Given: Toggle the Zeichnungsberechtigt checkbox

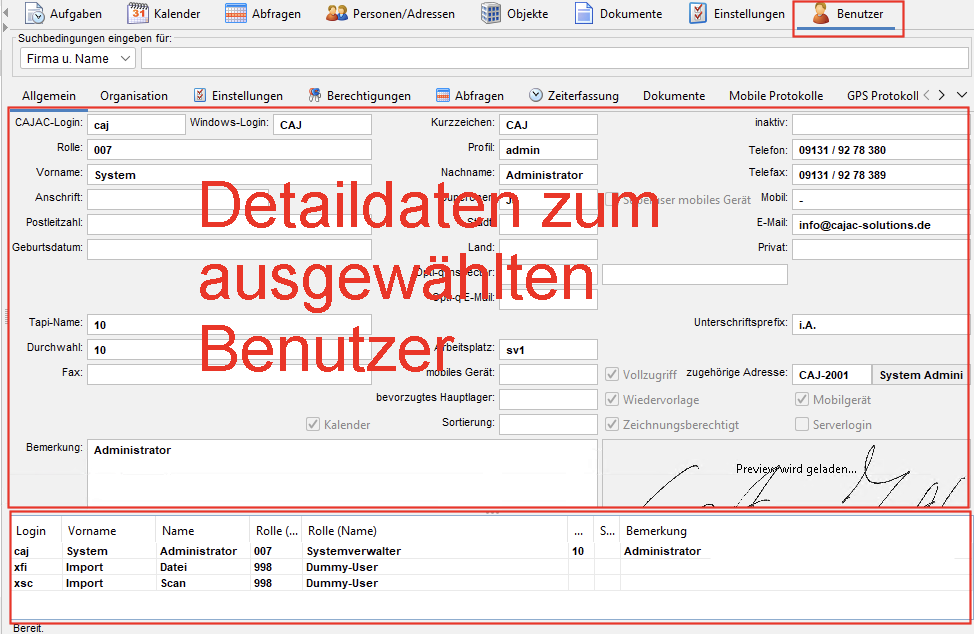Looking at the screenshot, I should click(613, 424).
